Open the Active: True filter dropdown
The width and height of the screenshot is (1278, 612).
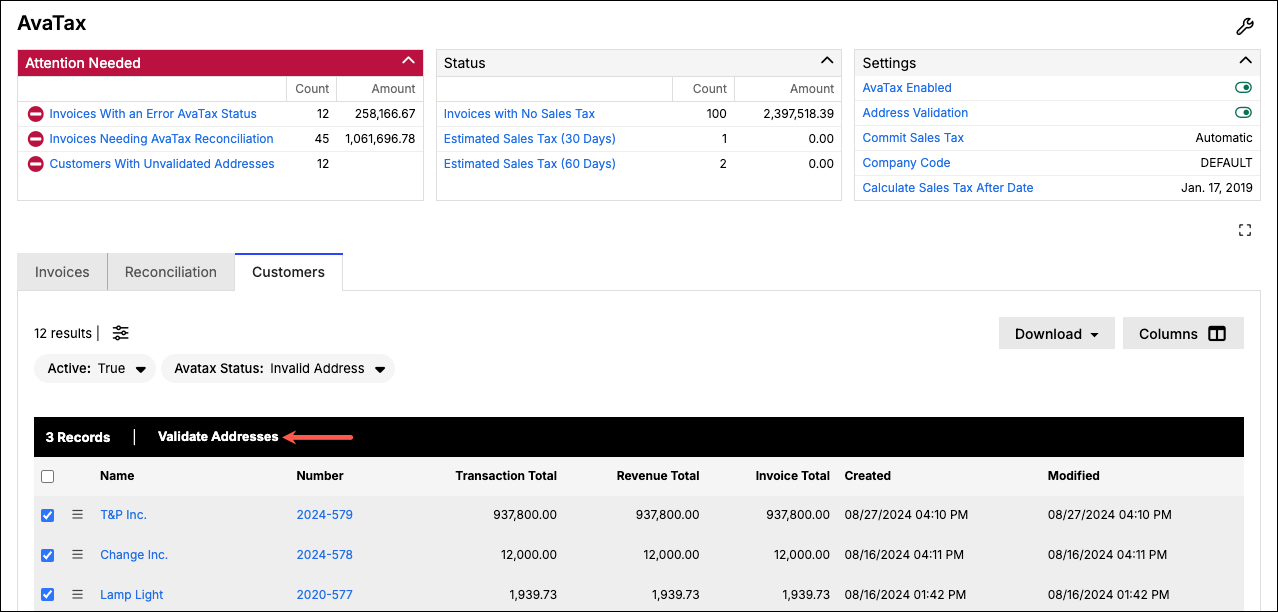pos(95,368)
